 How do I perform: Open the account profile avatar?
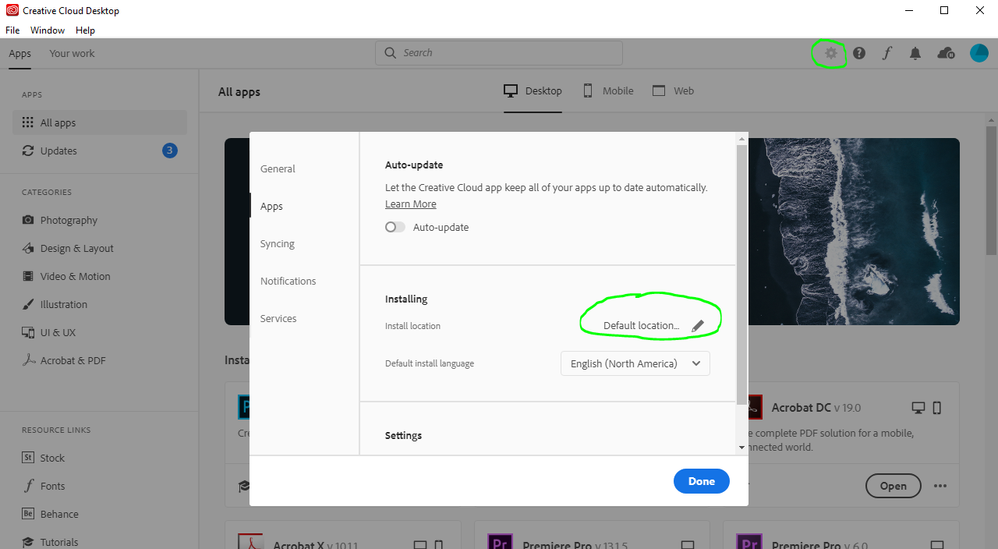979,53
